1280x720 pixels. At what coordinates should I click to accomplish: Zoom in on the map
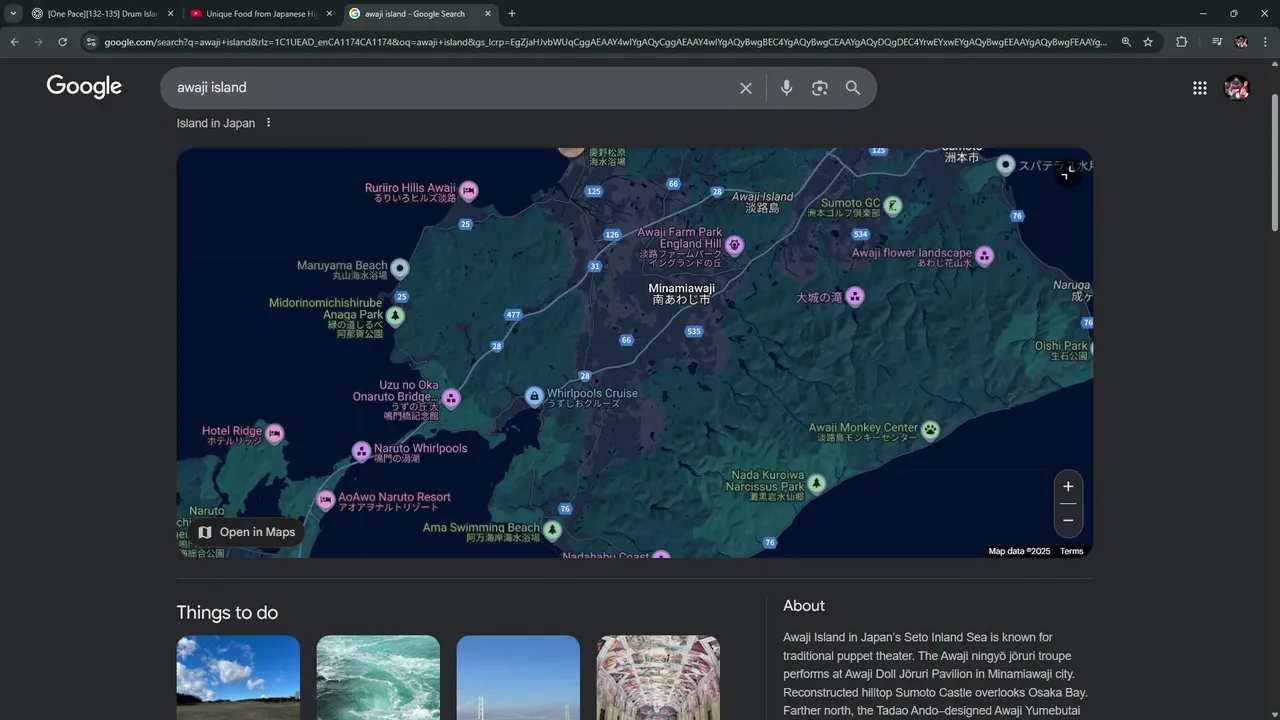coord(1068,486)
